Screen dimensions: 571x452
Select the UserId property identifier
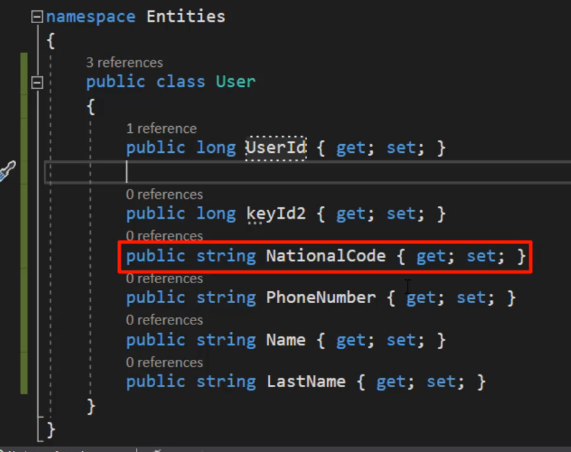(x=276, y=148)
